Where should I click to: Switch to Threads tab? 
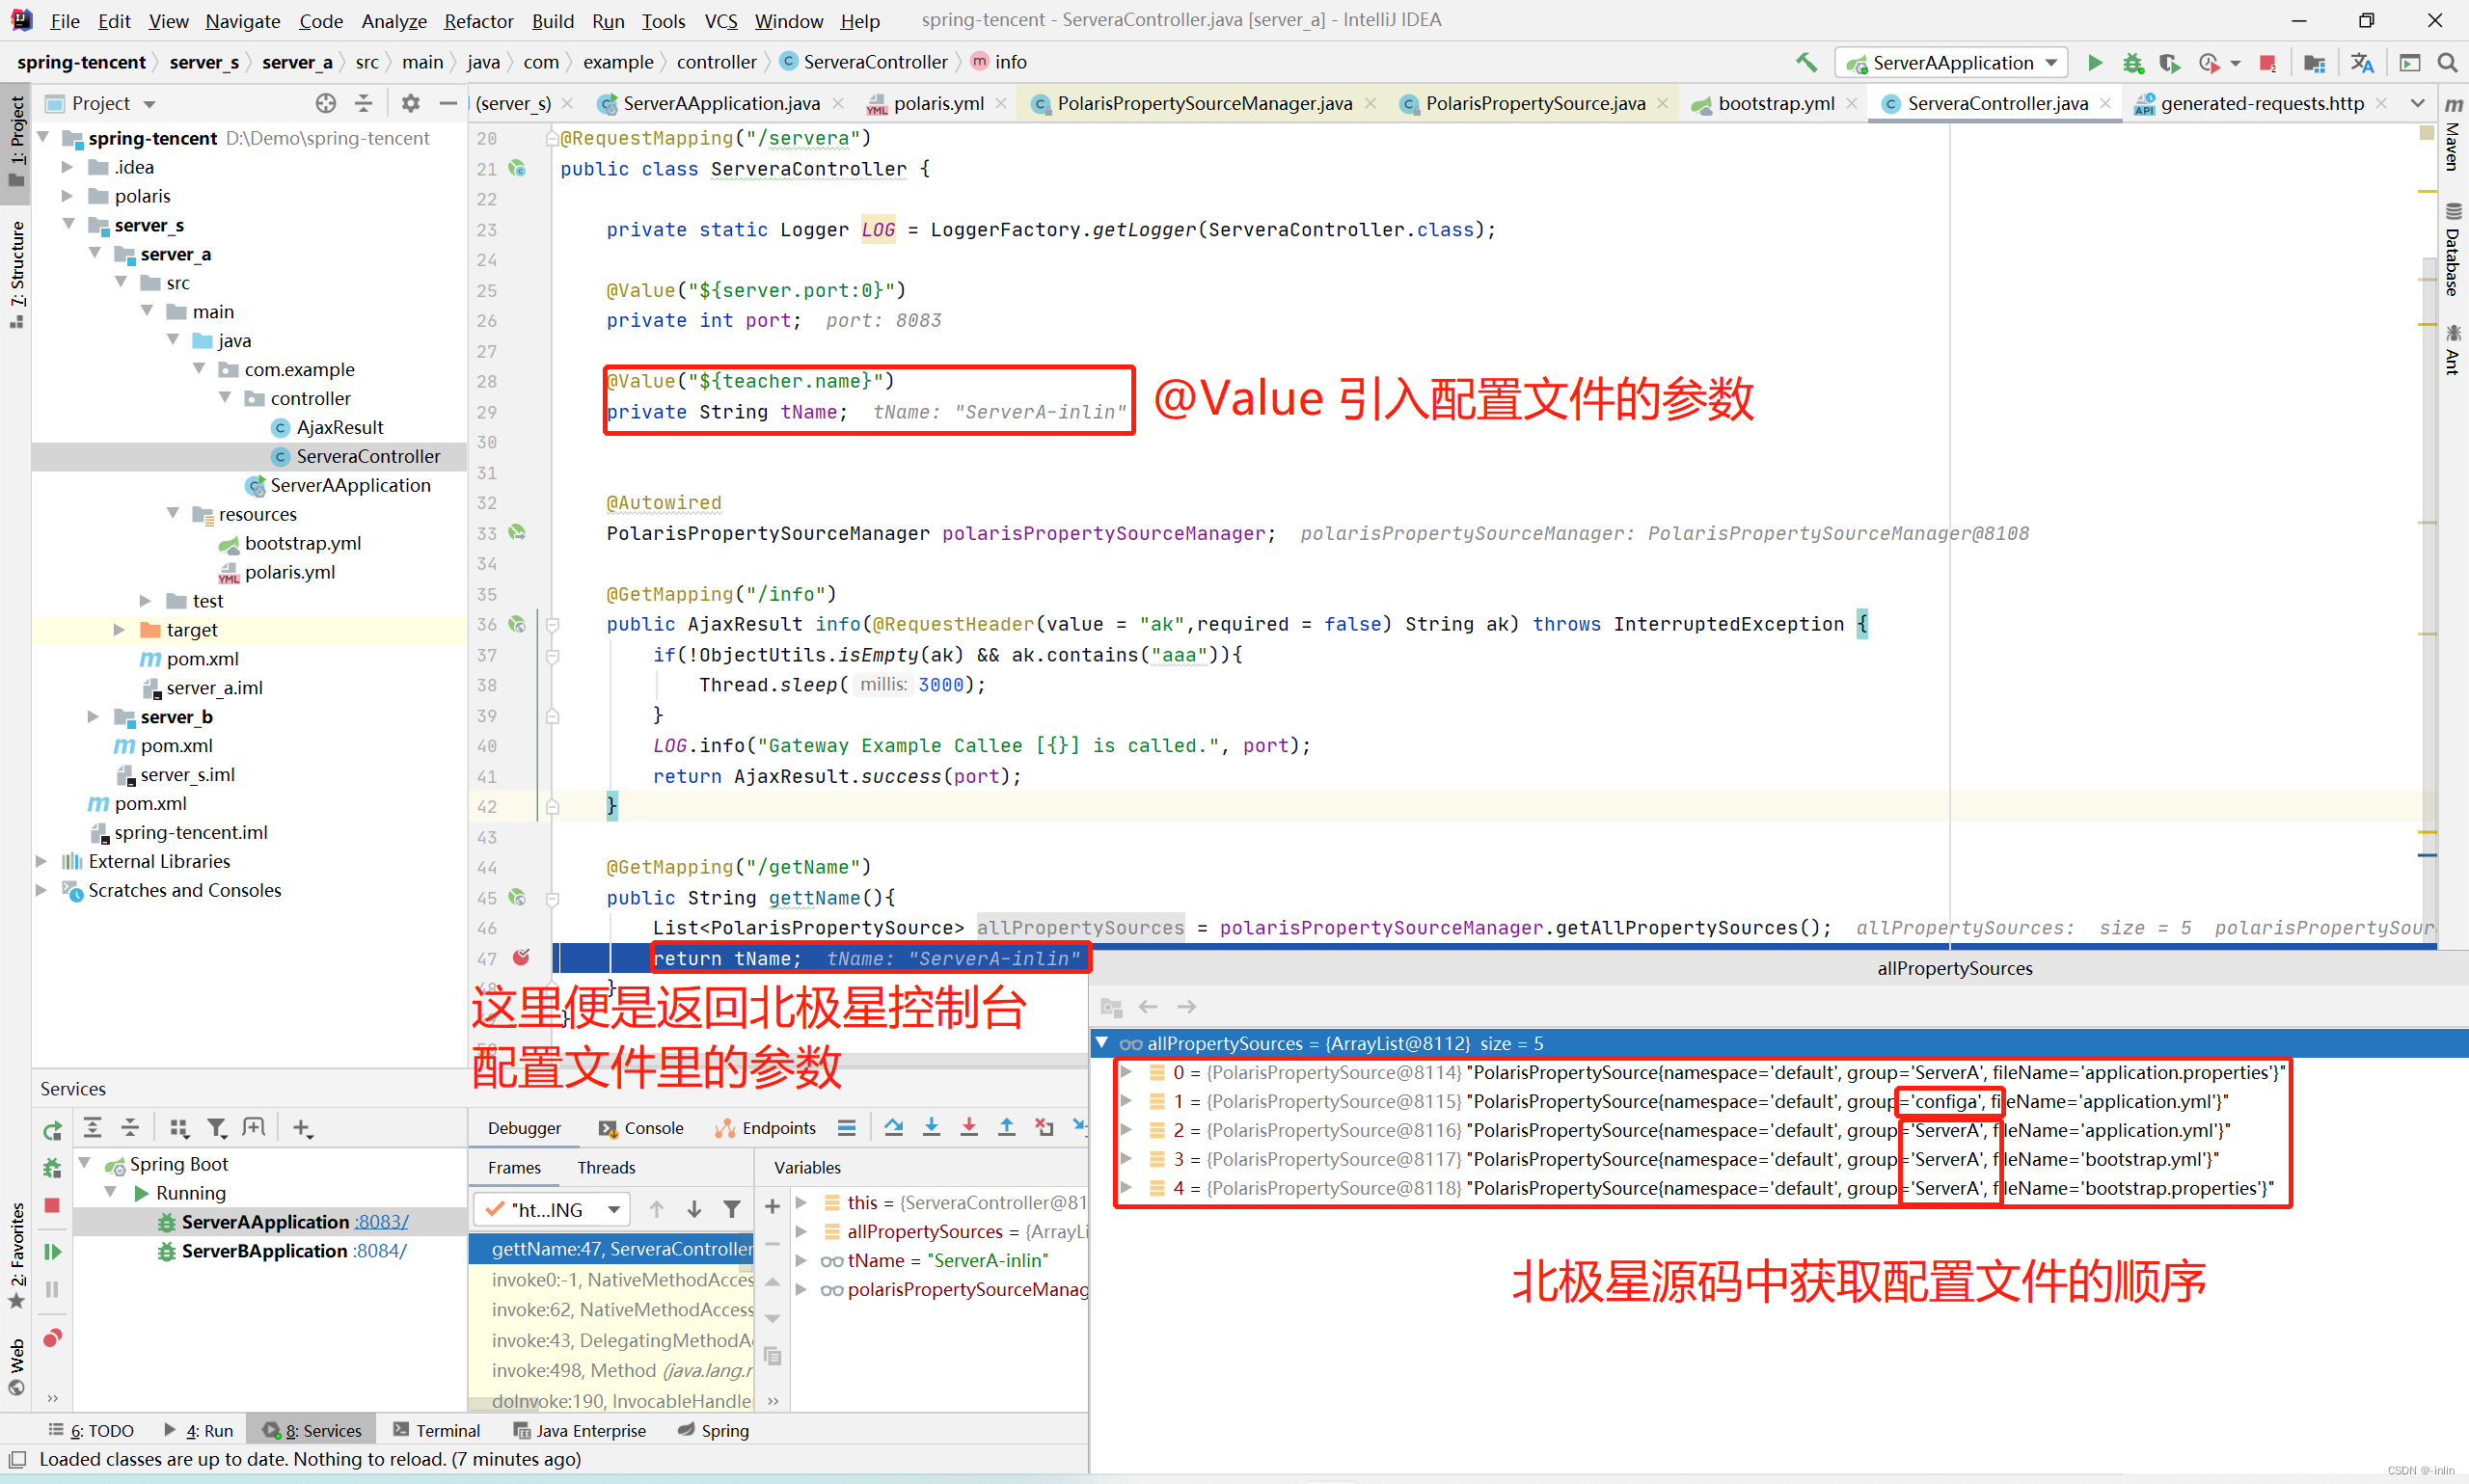point(606,1167)
